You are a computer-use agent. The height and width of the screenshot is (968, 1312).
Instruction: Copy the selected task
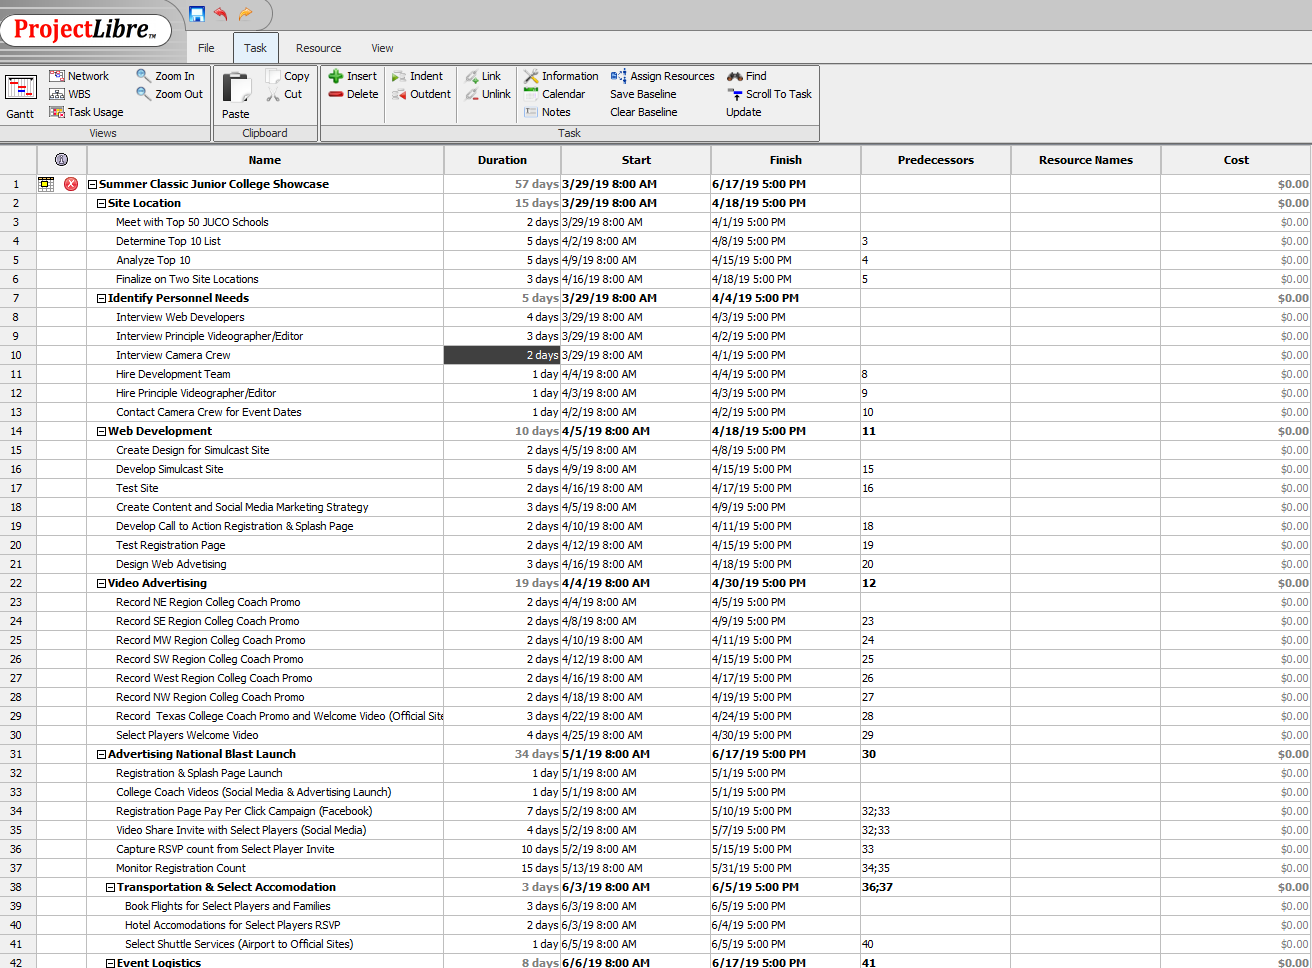(288, 76)
